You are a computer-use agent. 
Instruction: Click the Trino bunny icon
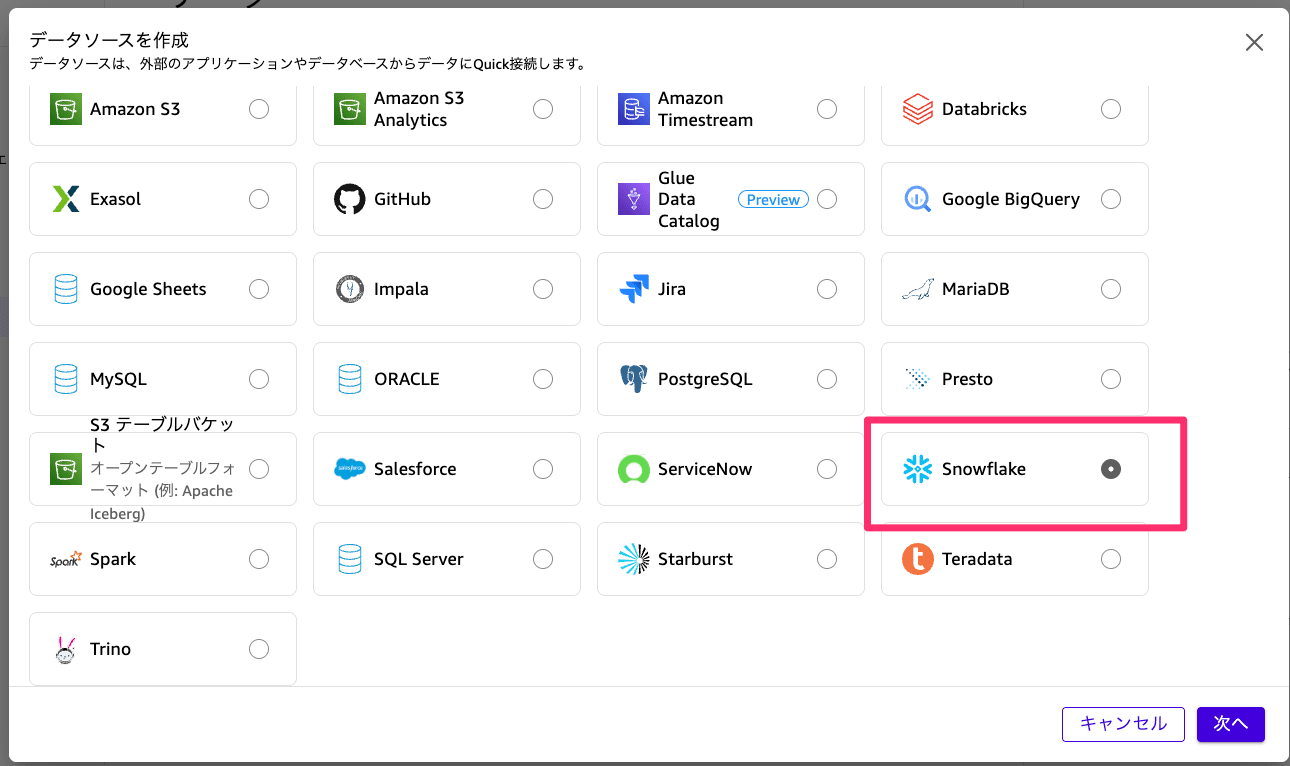(65, 649)
